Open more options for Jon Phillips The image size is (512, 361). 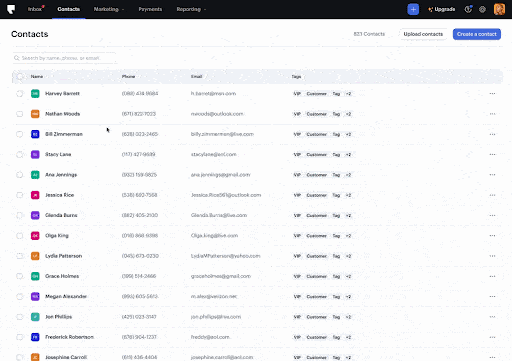pos(492,317)
